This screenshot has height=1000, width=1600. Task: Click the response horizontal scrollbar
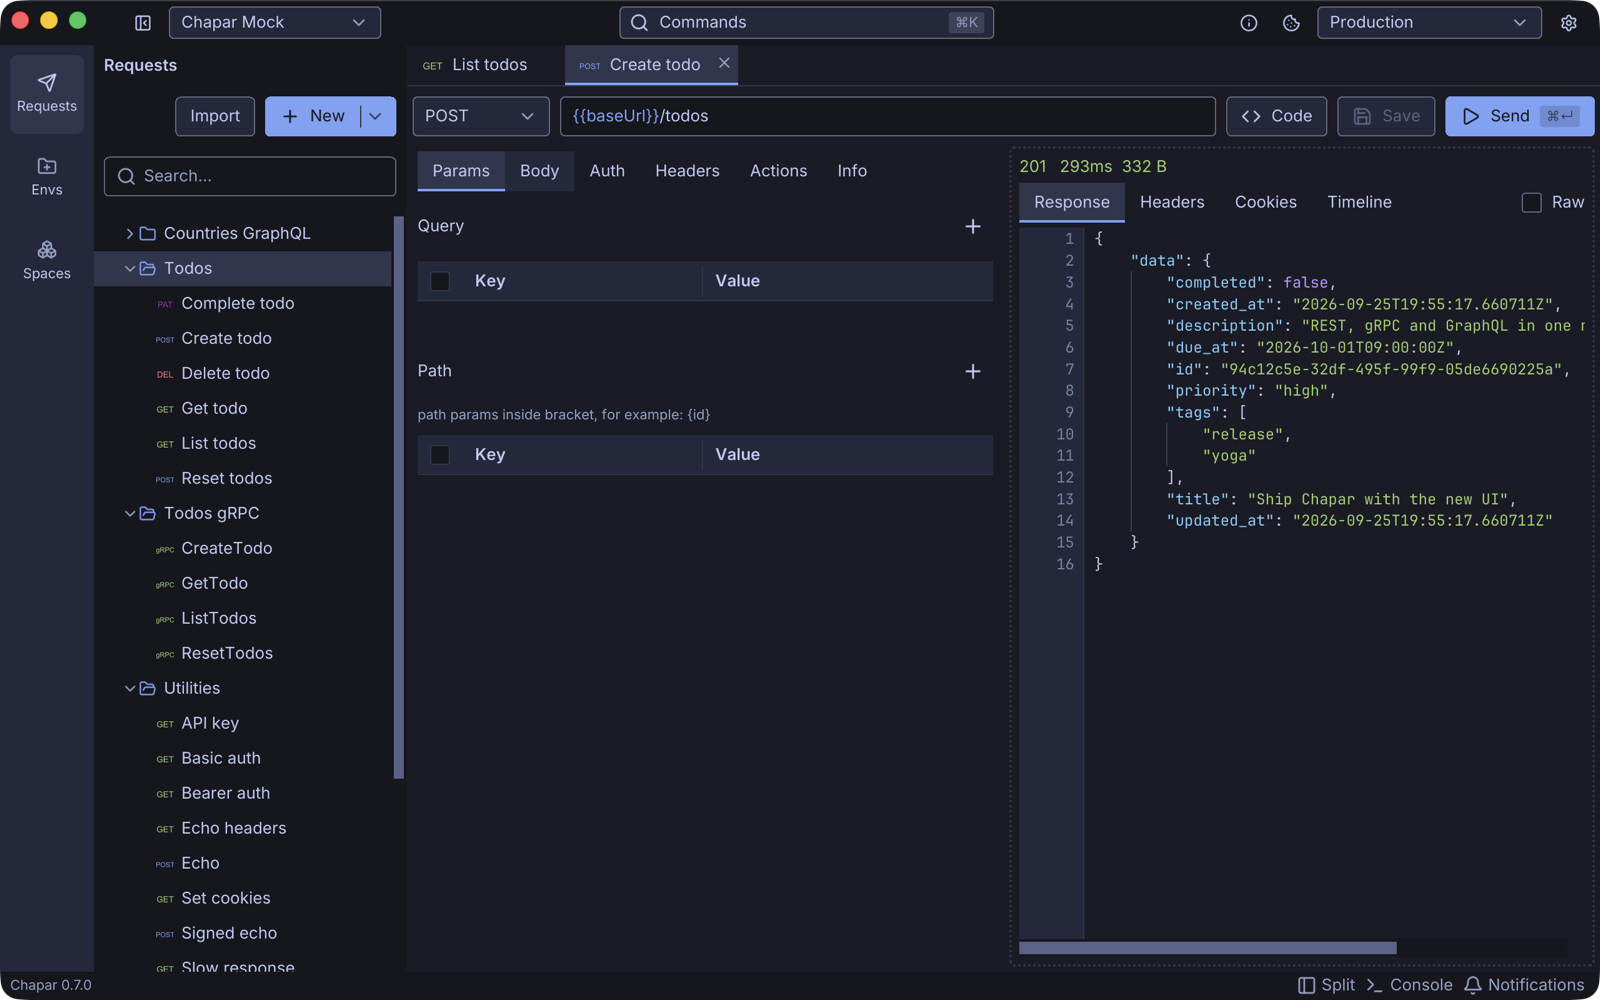tap(1208, 948)
